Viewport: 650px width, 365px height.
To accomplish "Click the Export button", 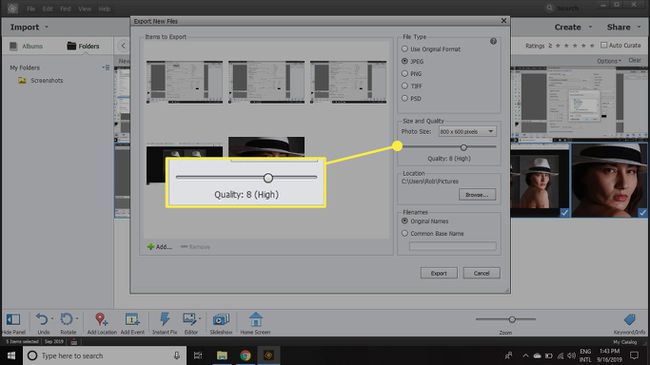I will (x=439, y=273).
